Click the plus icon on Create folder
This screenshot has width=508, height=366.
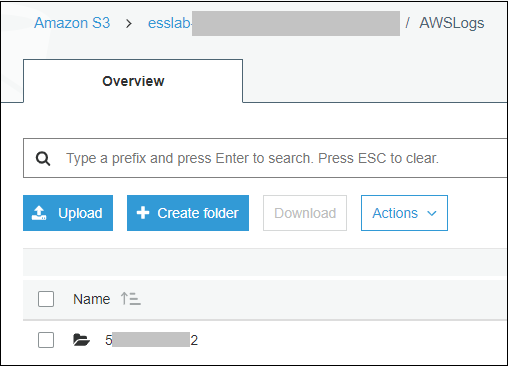coord(143,213)
